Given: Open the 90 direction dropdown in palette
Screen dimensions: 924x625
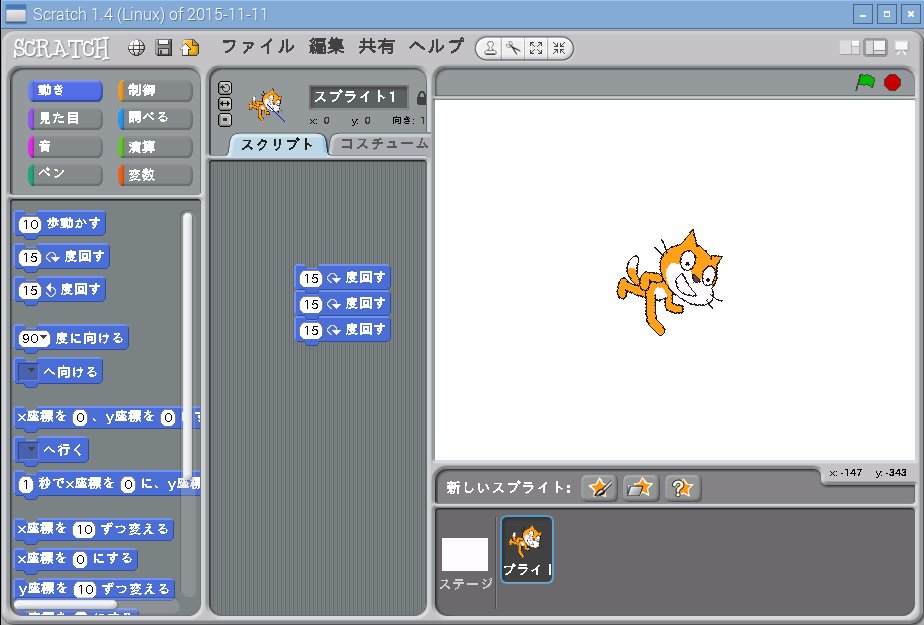Looking at the screenshot, I should pyautogui.click(x=44, y=338).
